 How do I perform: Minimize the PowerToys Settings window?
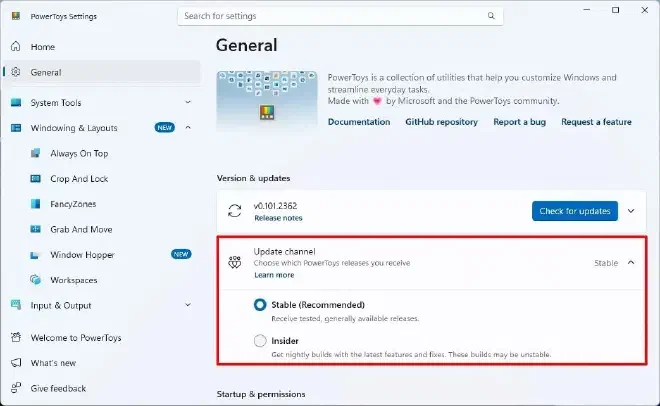click(x=587, y=10)
